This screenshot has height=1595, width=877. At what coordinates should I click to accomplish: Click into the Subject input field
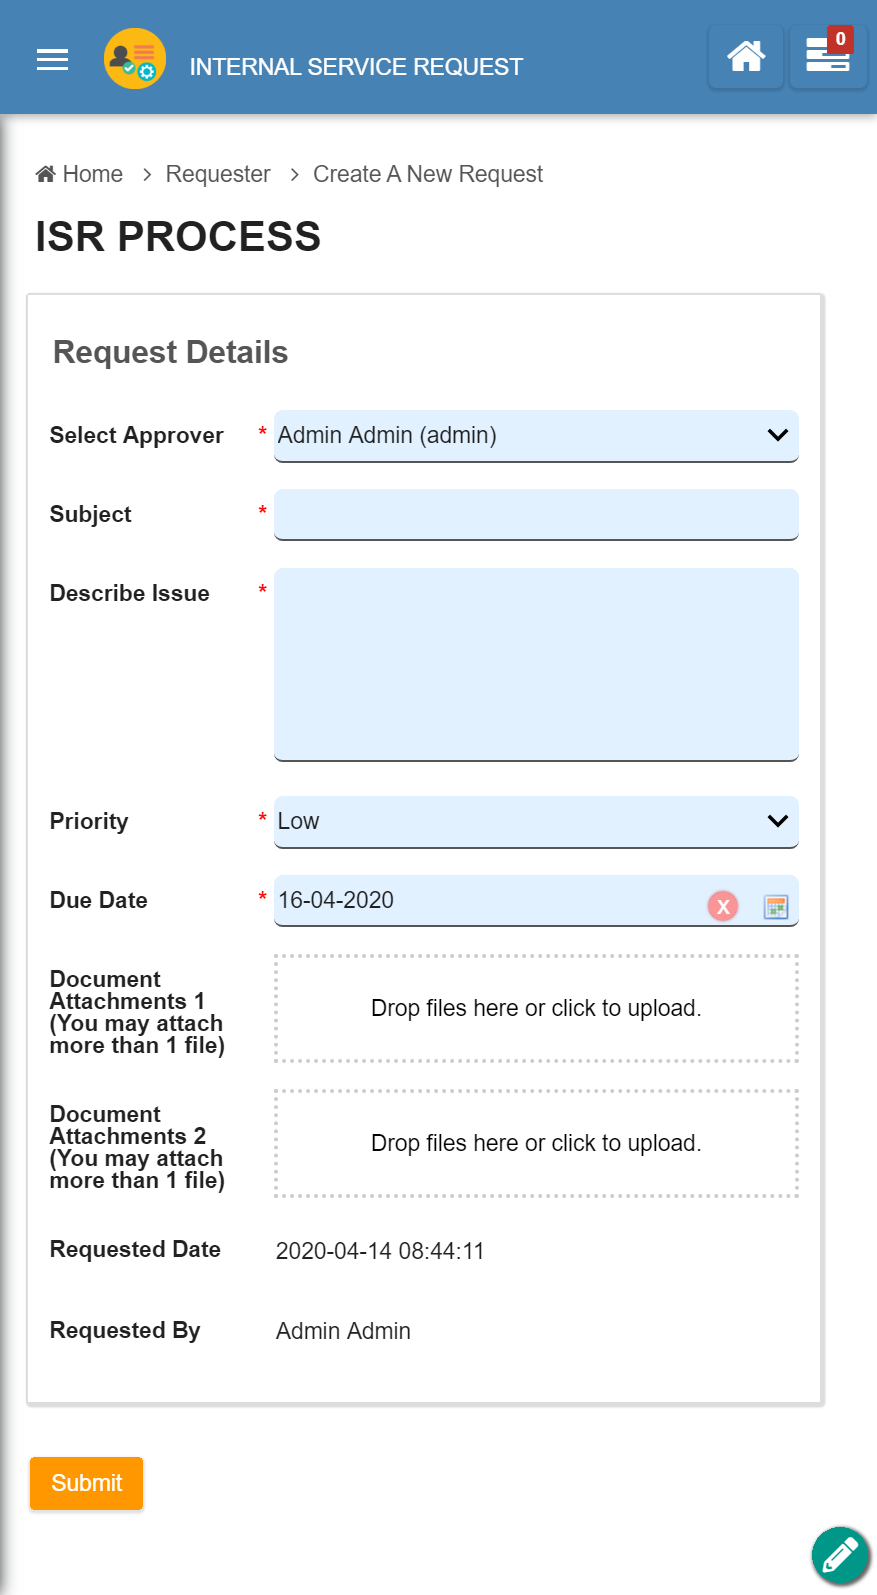point(536,514)
